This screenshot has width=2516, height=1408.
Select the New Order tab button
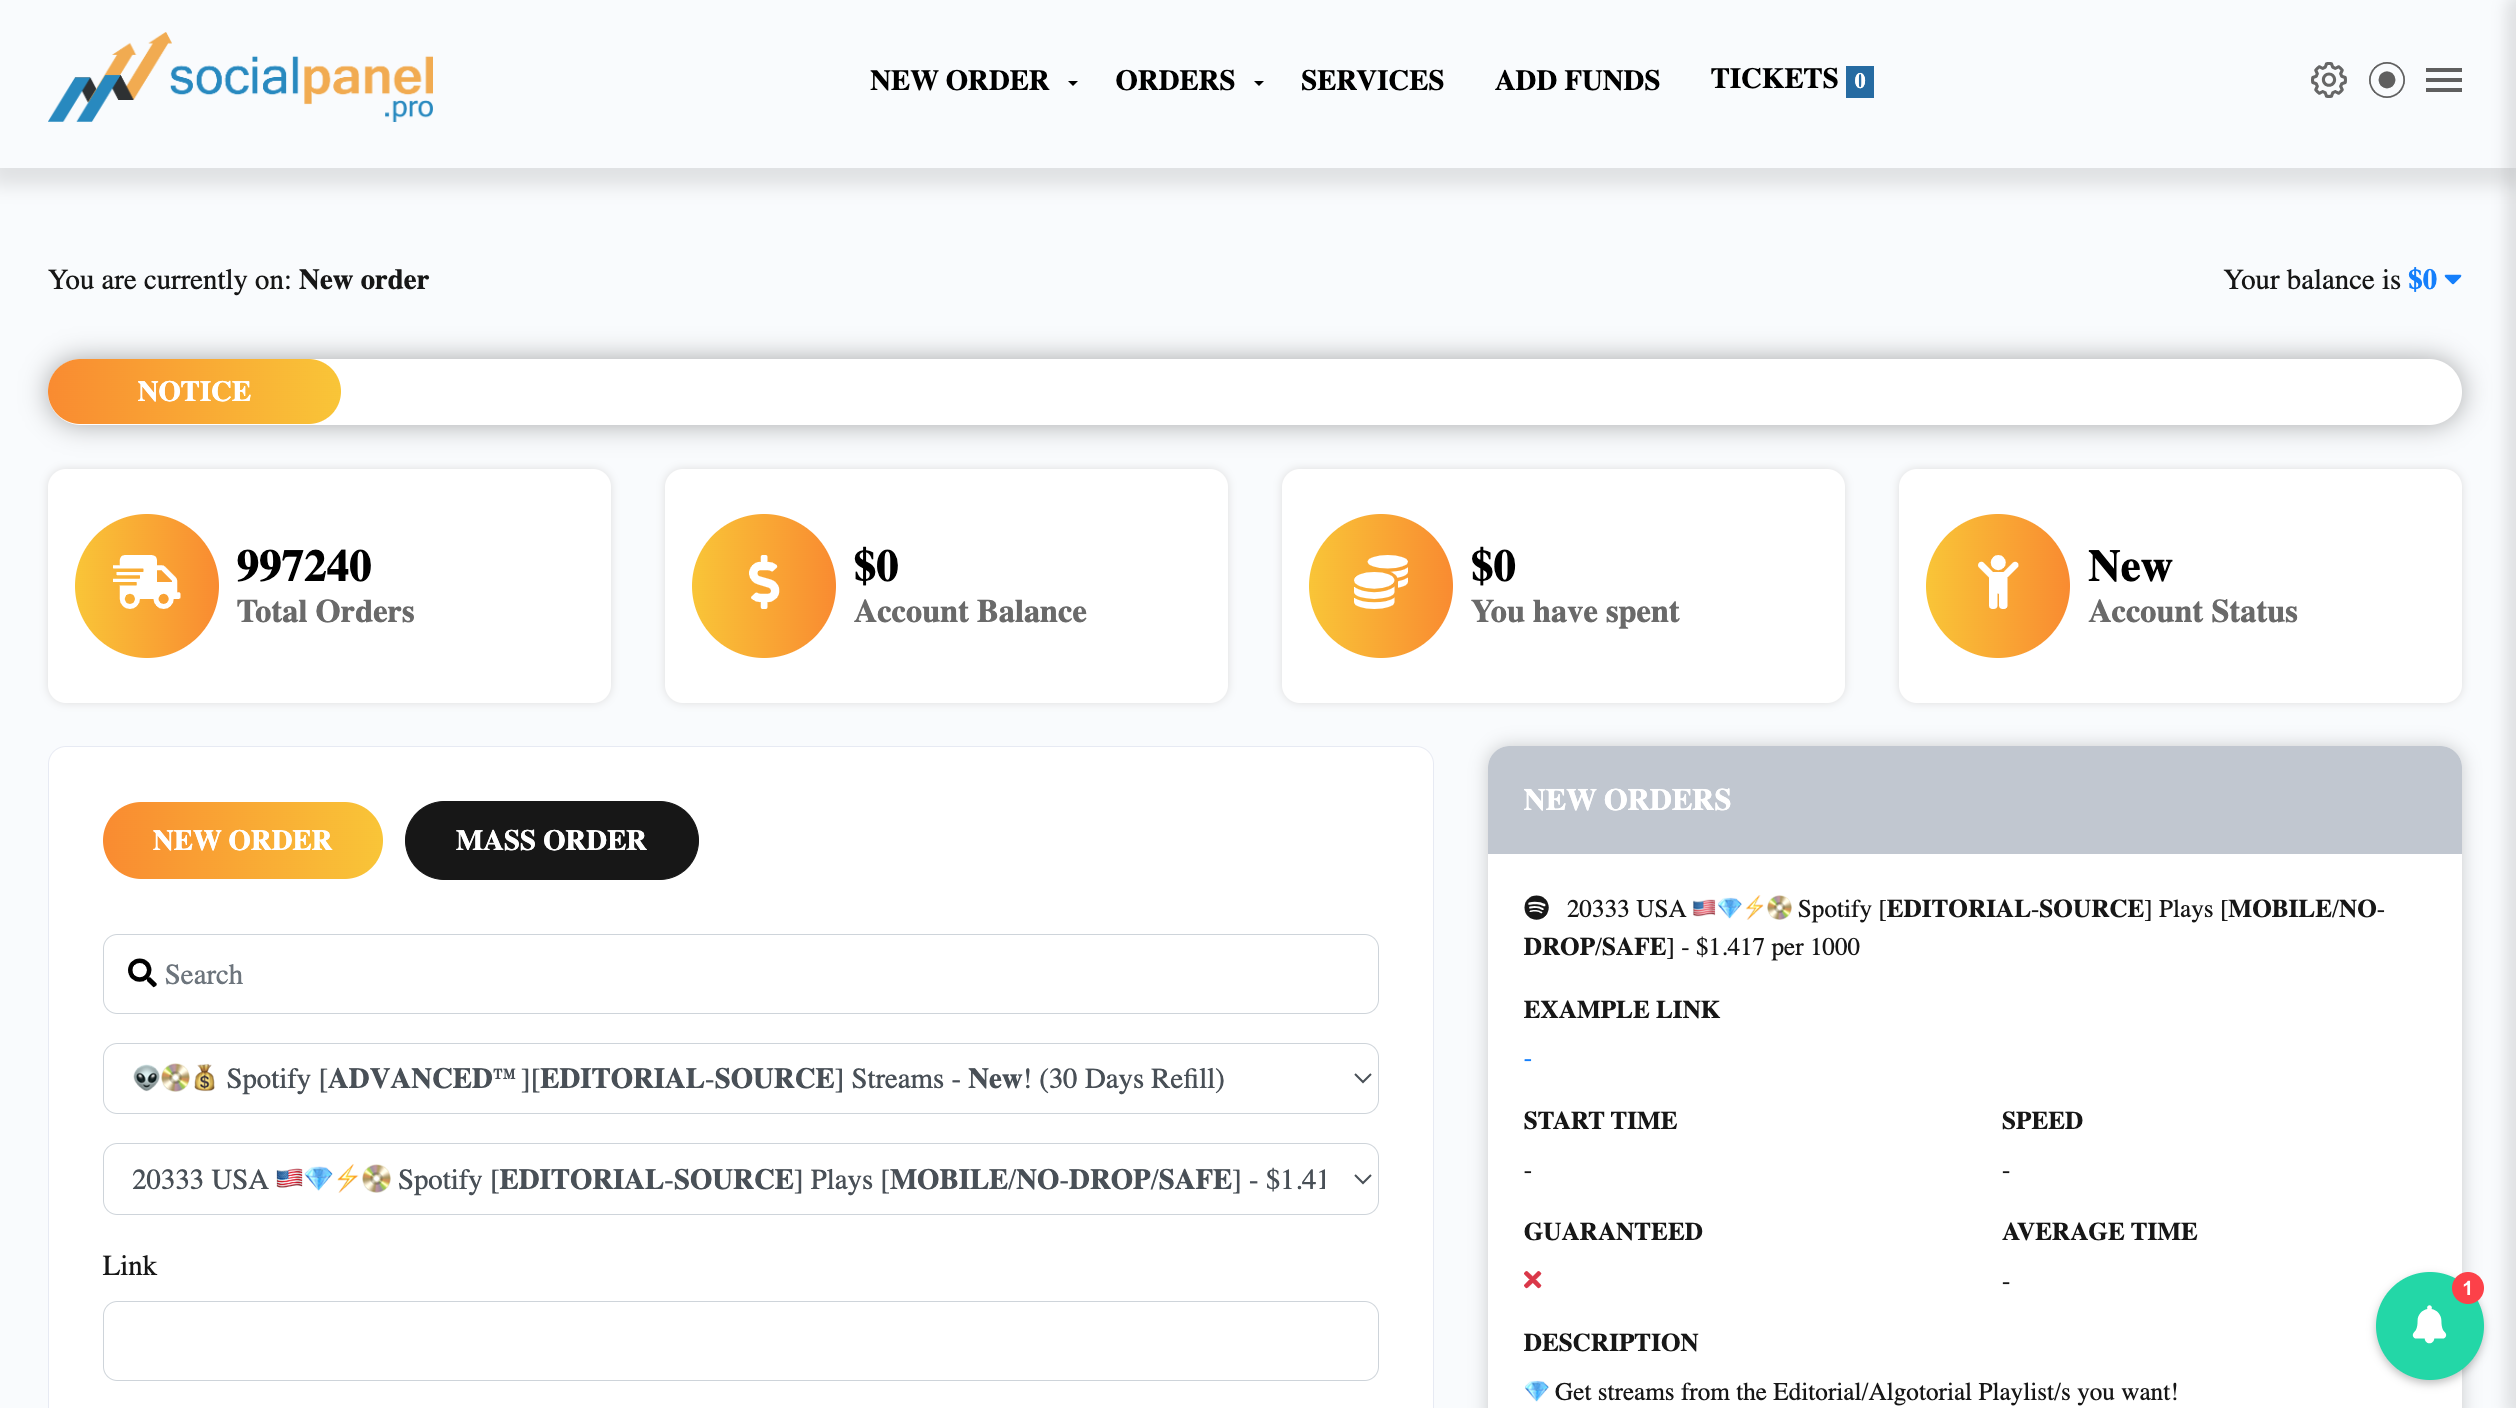pyautogui.click(x=242, y=840)
